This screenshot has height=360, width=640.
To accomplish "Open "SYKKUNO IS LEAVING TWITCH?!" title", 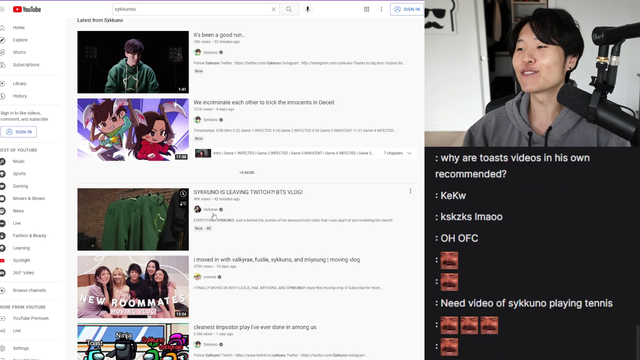I will click(x=248, y=192).
